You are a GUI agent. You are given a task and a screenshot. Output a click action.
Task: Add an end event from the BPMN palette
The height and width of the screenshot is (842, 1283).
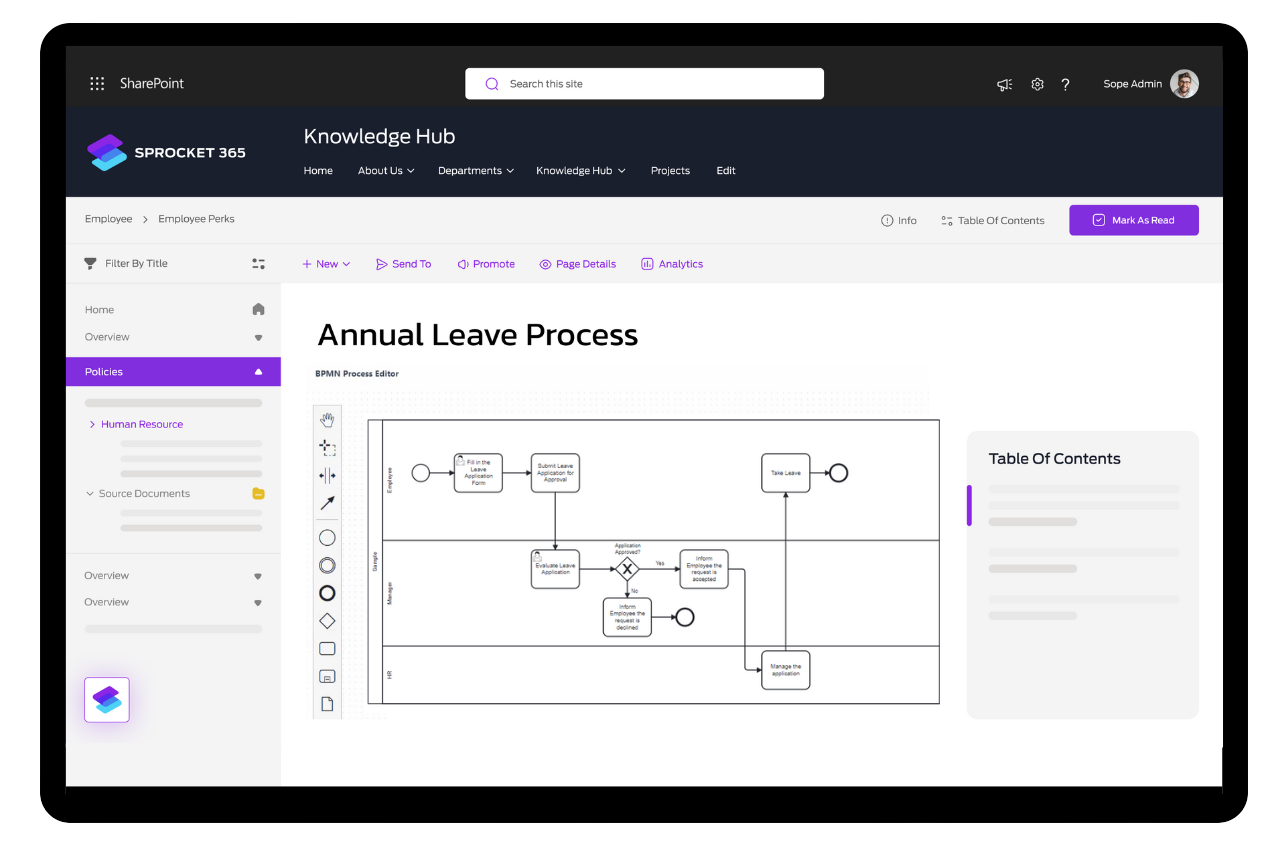pyautogui.click(x=327, y=592)
